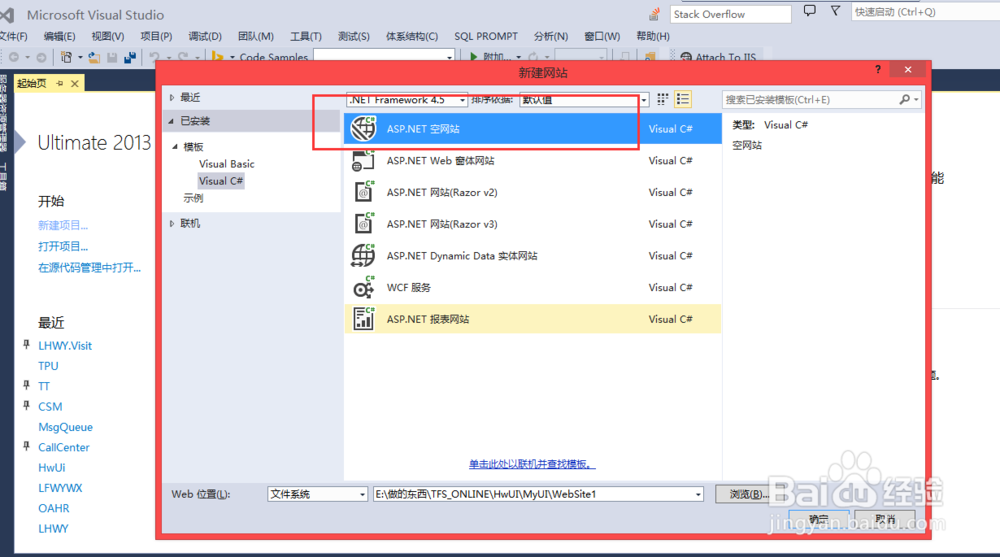Select the 示例 tree item

click(193, 198)
